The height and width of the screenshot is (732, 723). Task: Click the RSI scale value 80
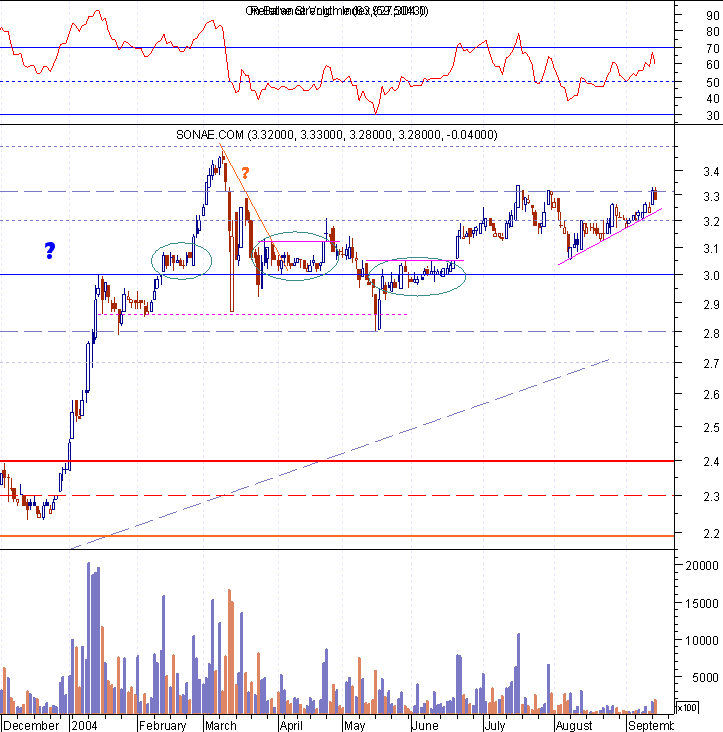coord(713,32)
